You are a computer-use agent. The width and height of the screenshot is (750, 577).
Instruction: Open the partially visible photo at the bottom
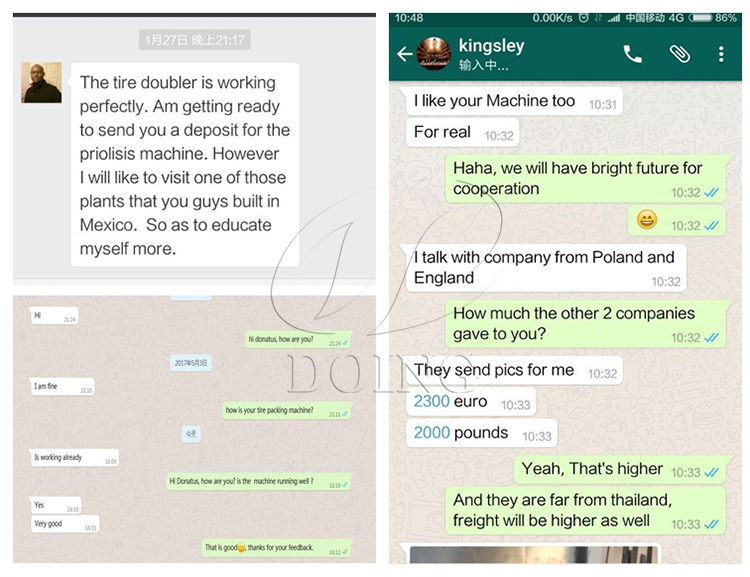coord(533,554)
